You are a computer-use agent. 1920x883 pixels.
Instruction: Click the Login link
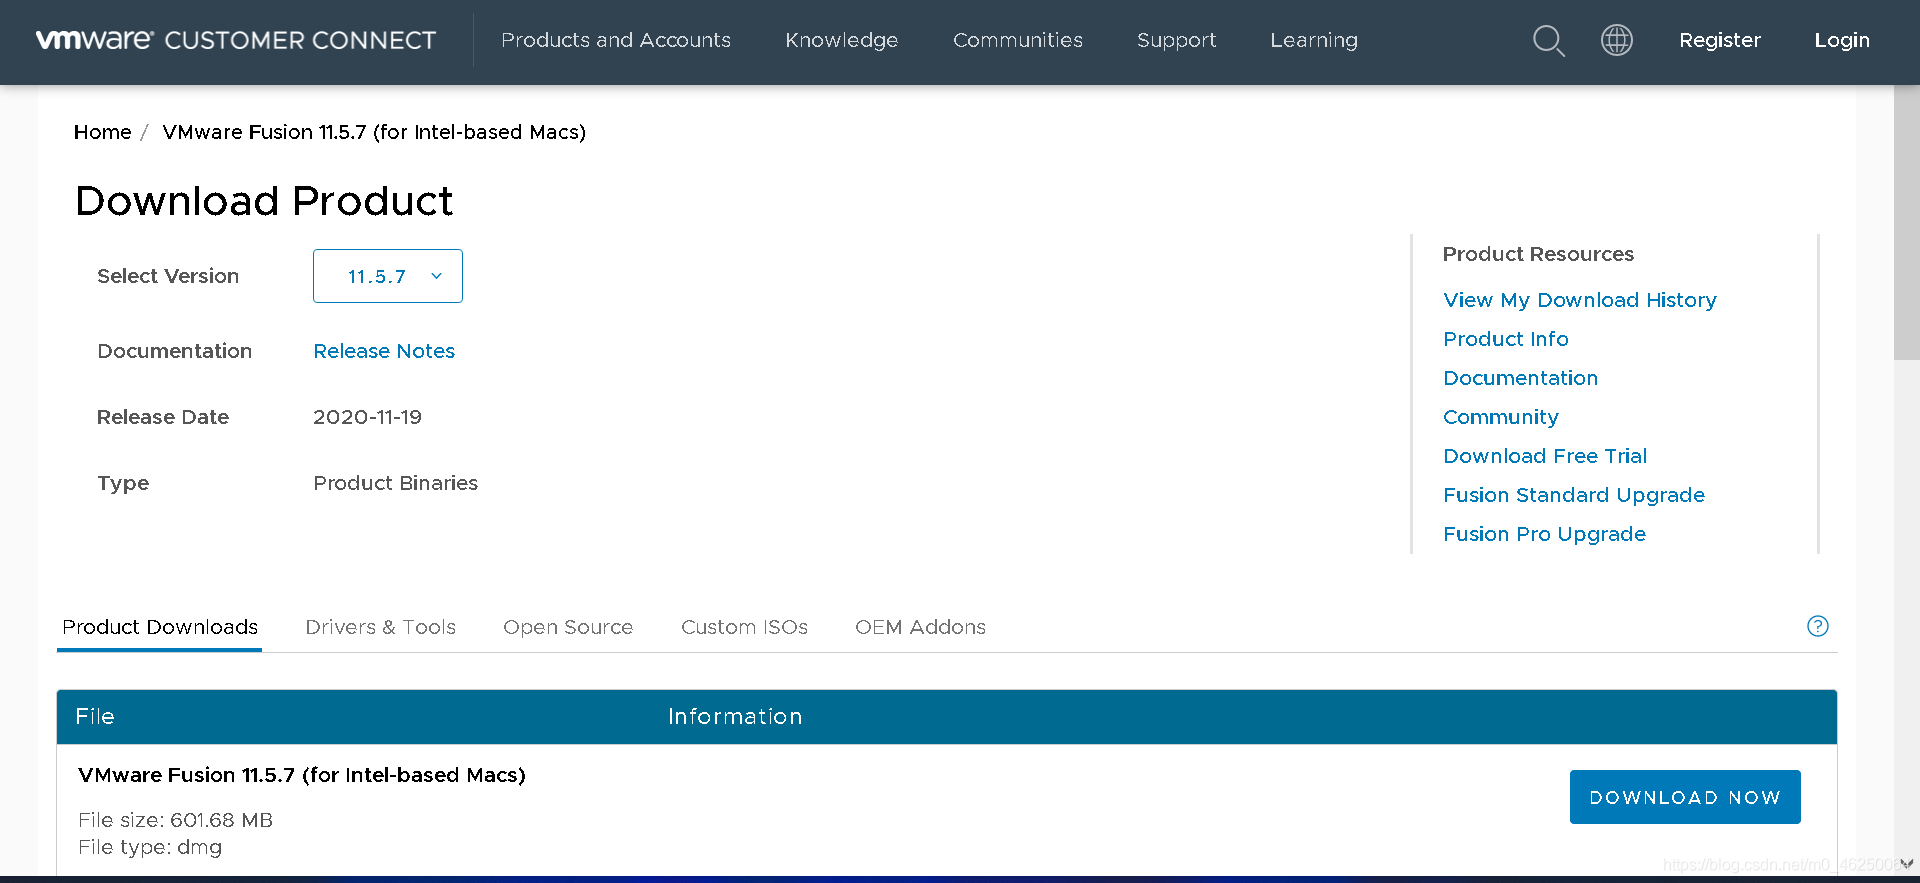coord(1842,40)
